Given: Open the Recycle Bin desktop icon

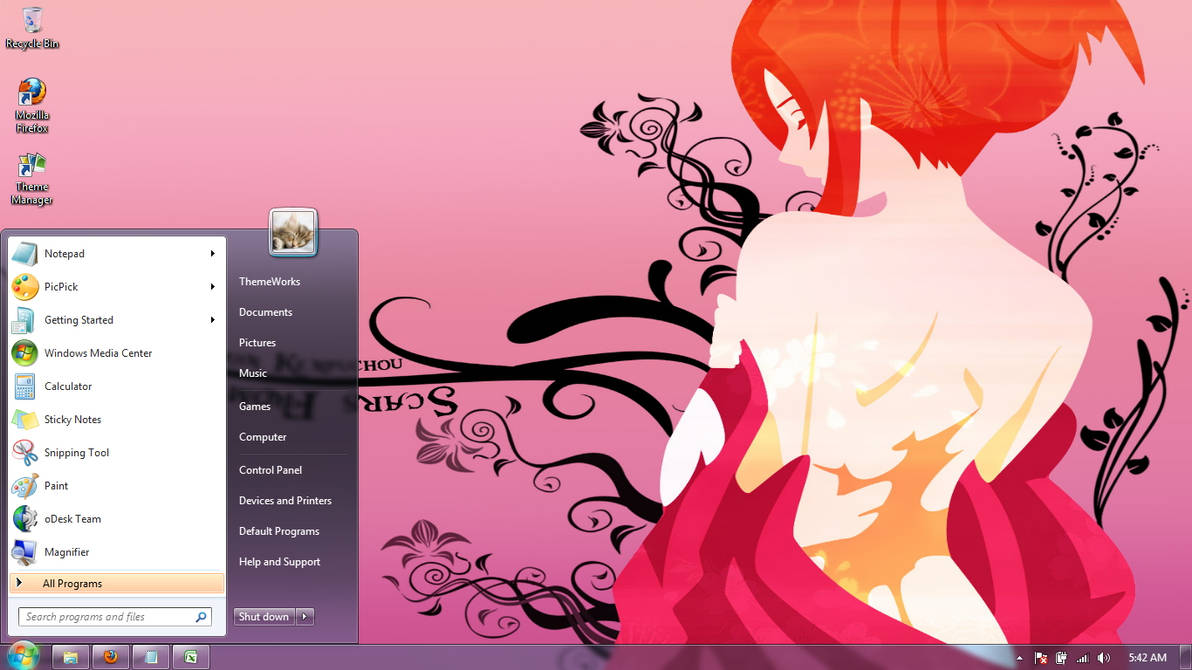Looking at the screenshot, I should click(x=32, y=27).
